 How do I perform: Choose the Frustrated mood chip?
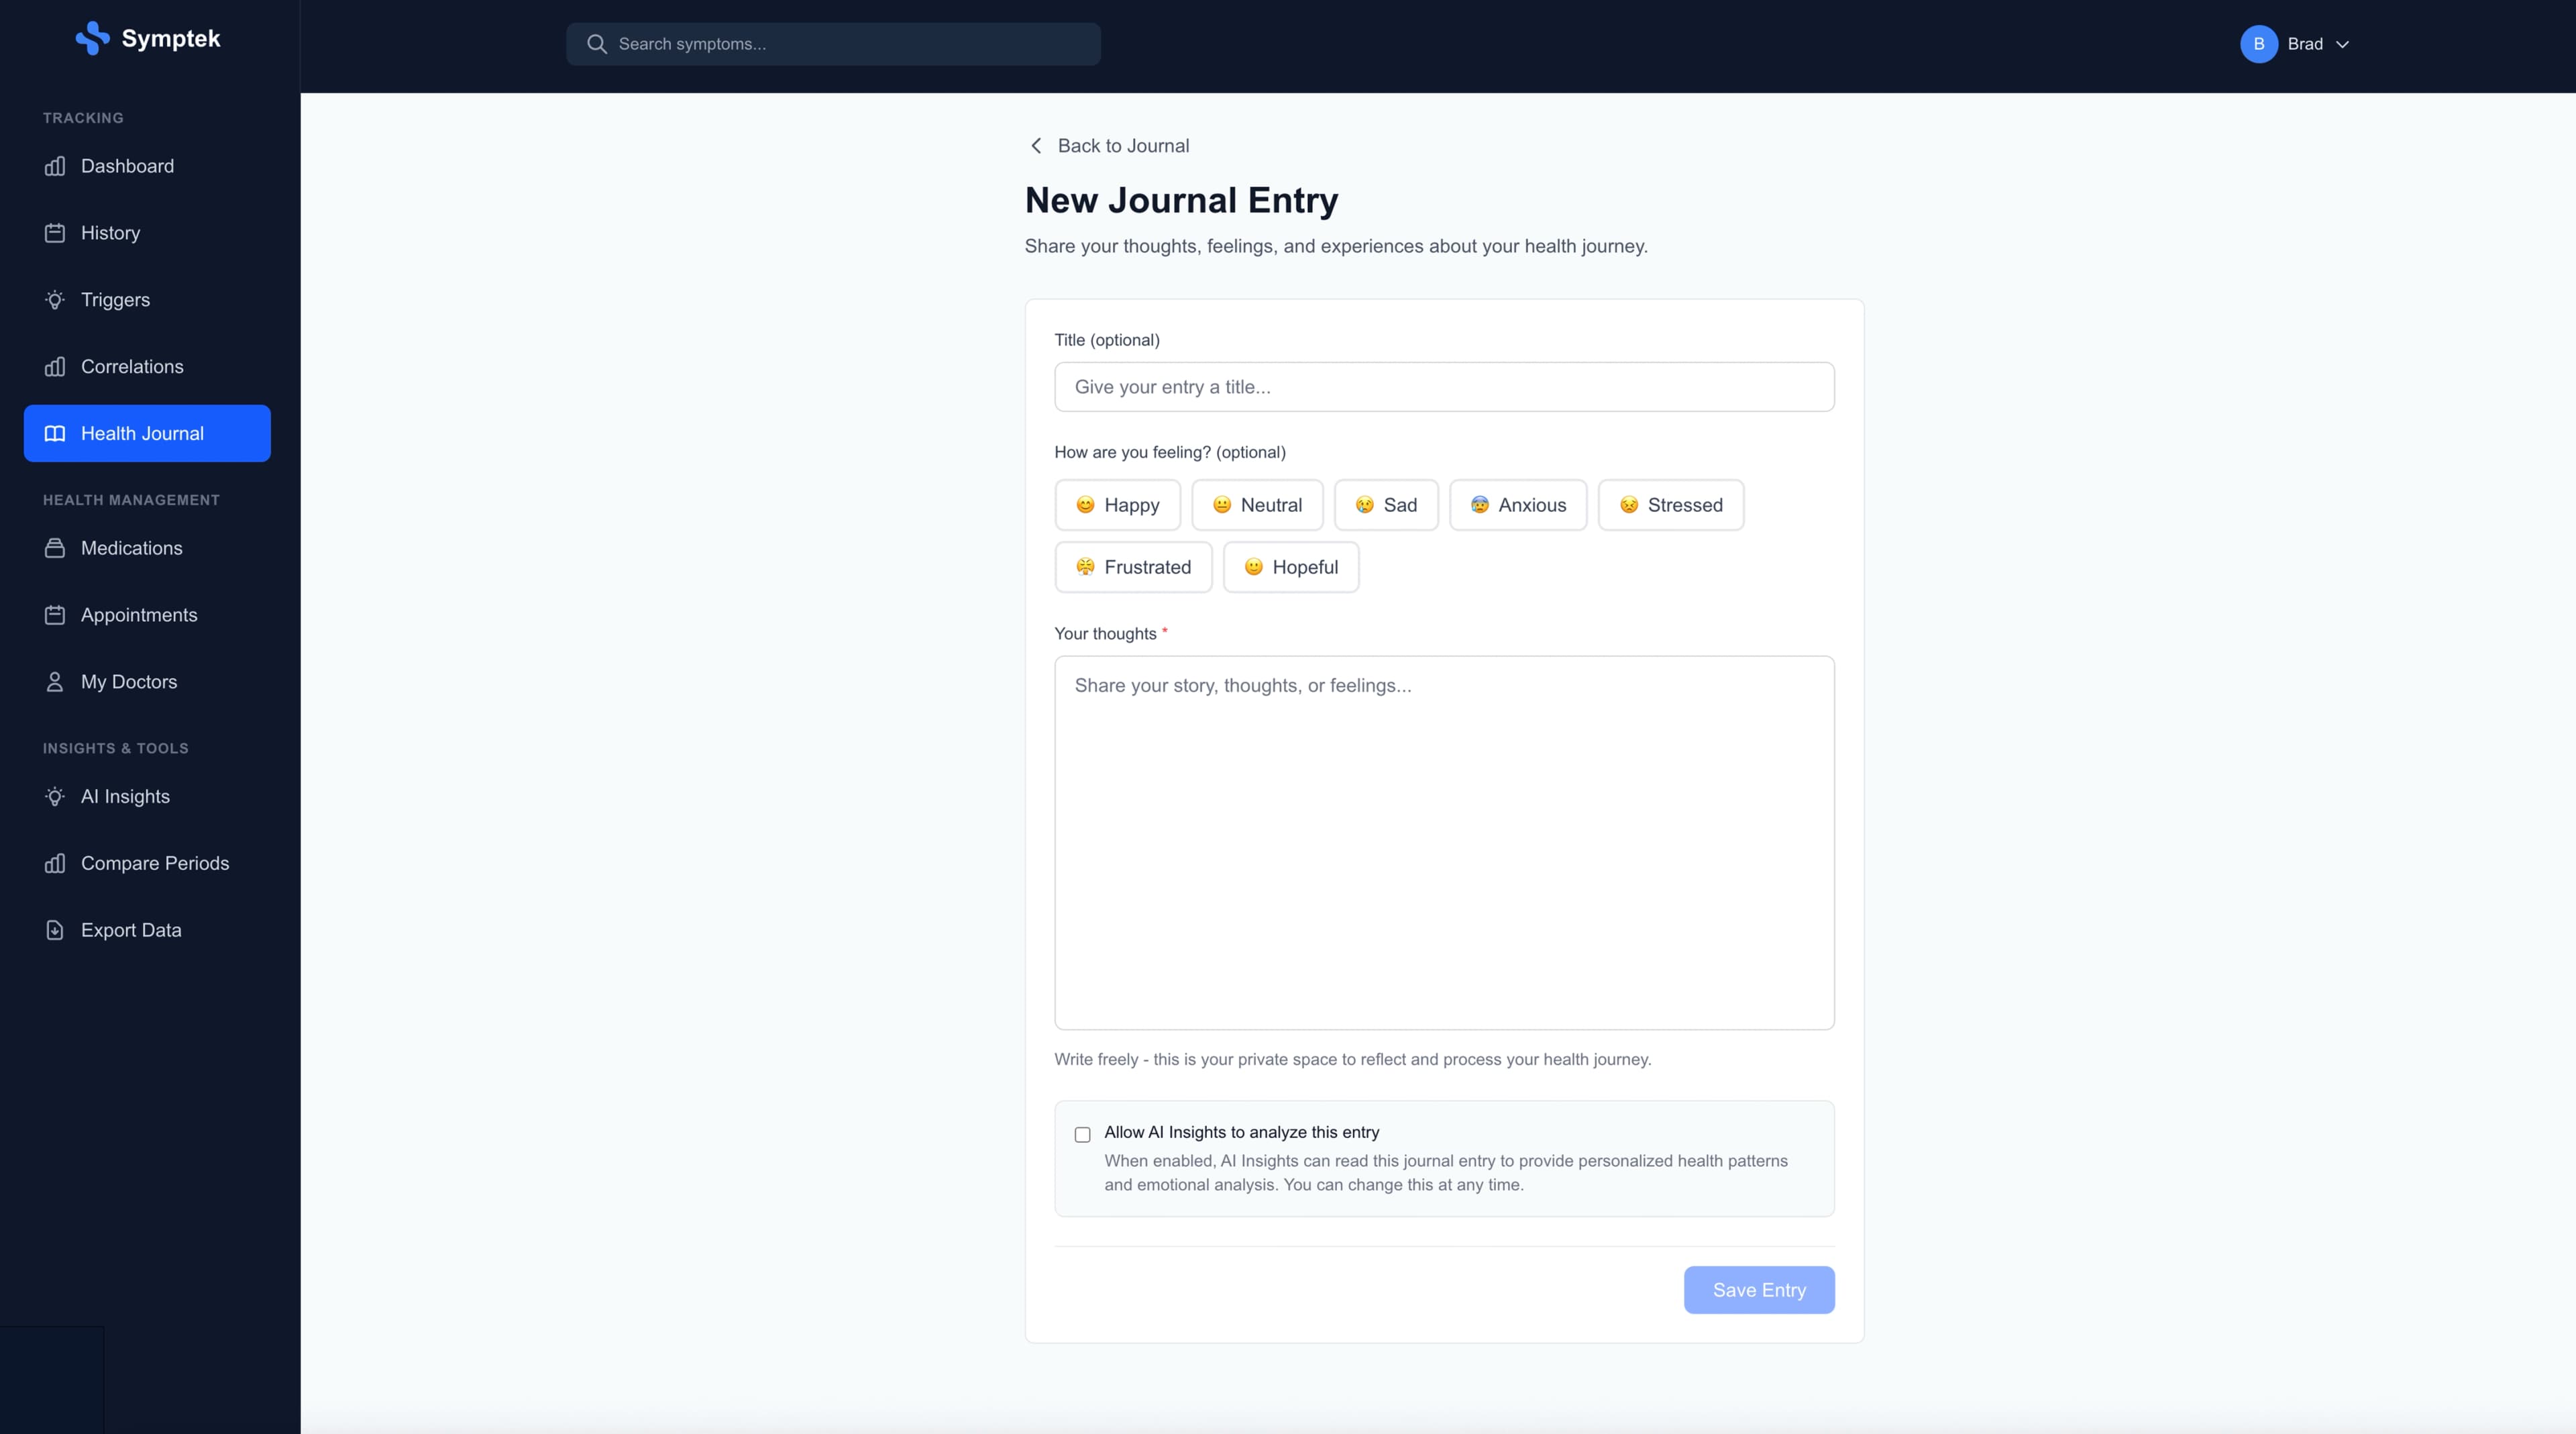coord(1133,567)
